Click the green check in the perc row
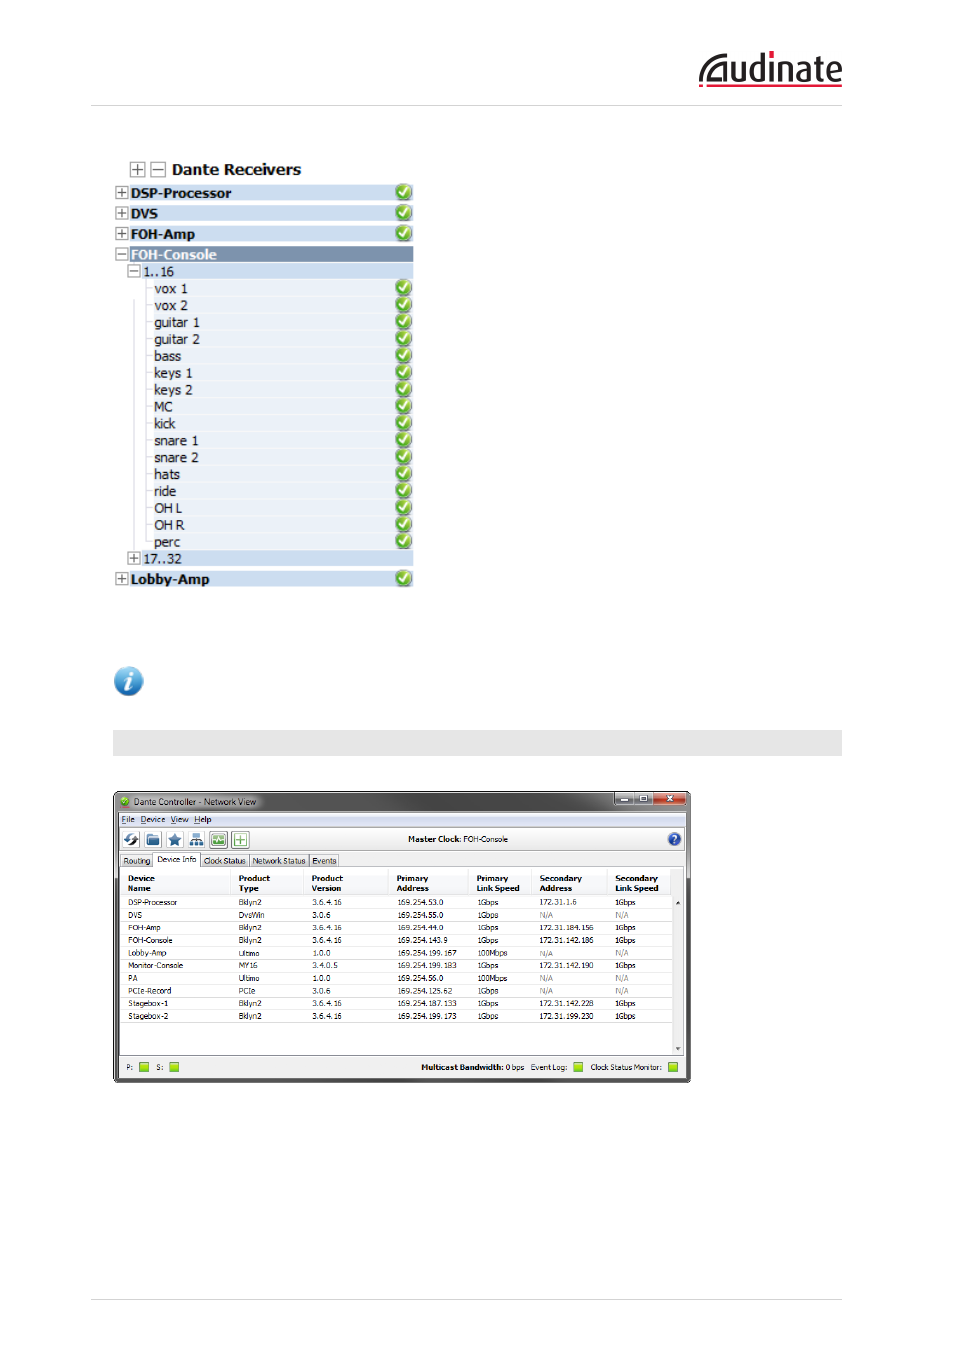The image size is (954, 1349). tap(403, 541)
